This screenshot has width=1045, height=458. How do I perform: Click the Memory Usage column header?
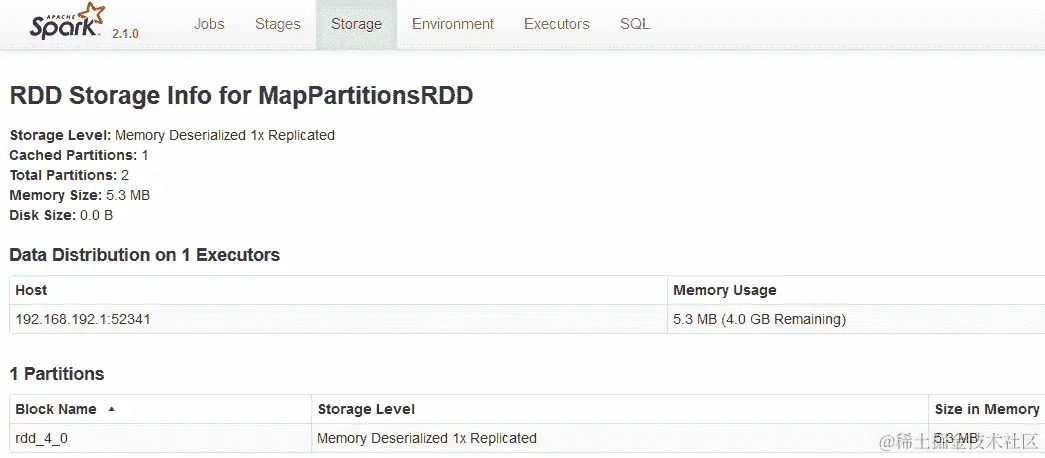point(724,290)
